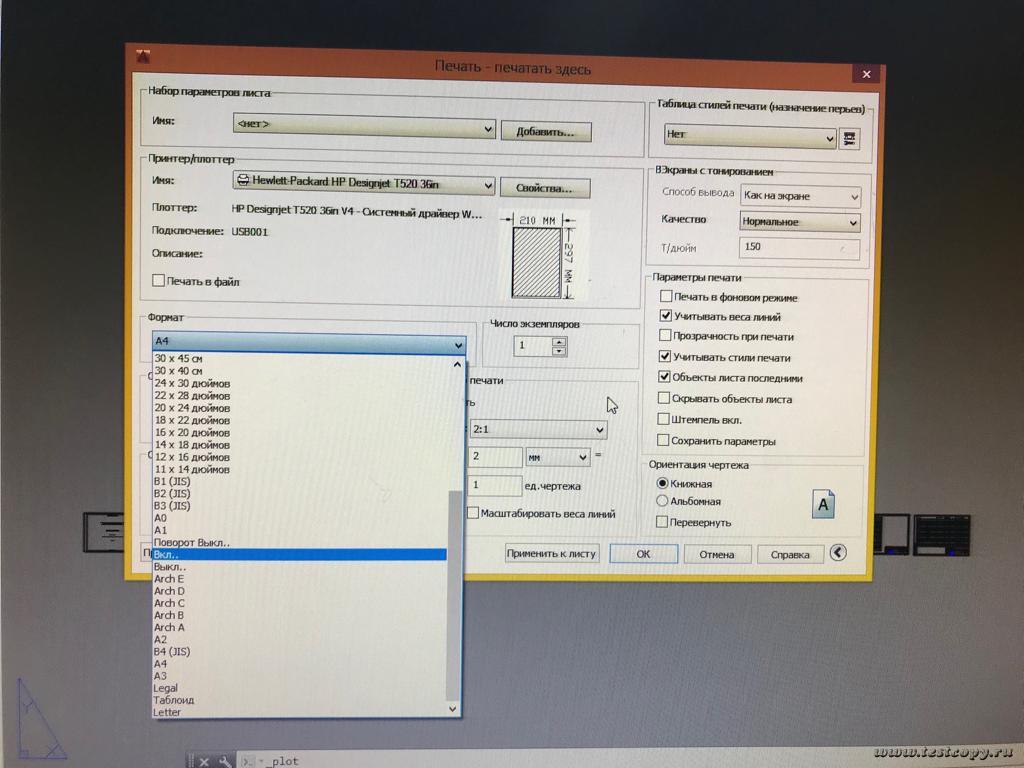Select the 'Альбомная' orientation radio button
The image size is (1024, 768).
(x=662, y=501)
